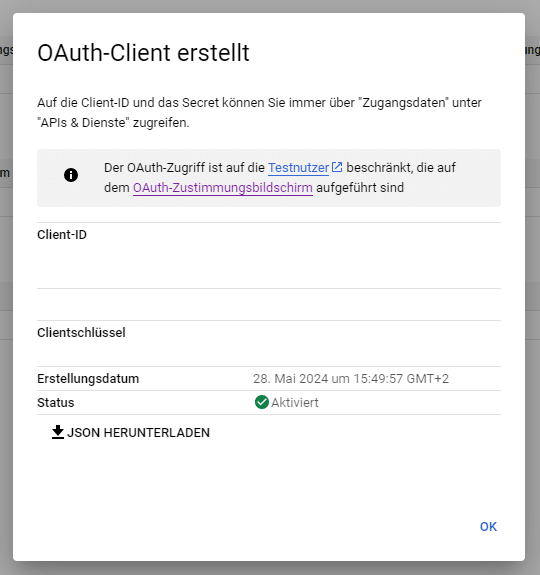The image size is (540, 575).
Task: Open the OAuth-Zustimmungsbildschirm link
Action: coord(223,188)
